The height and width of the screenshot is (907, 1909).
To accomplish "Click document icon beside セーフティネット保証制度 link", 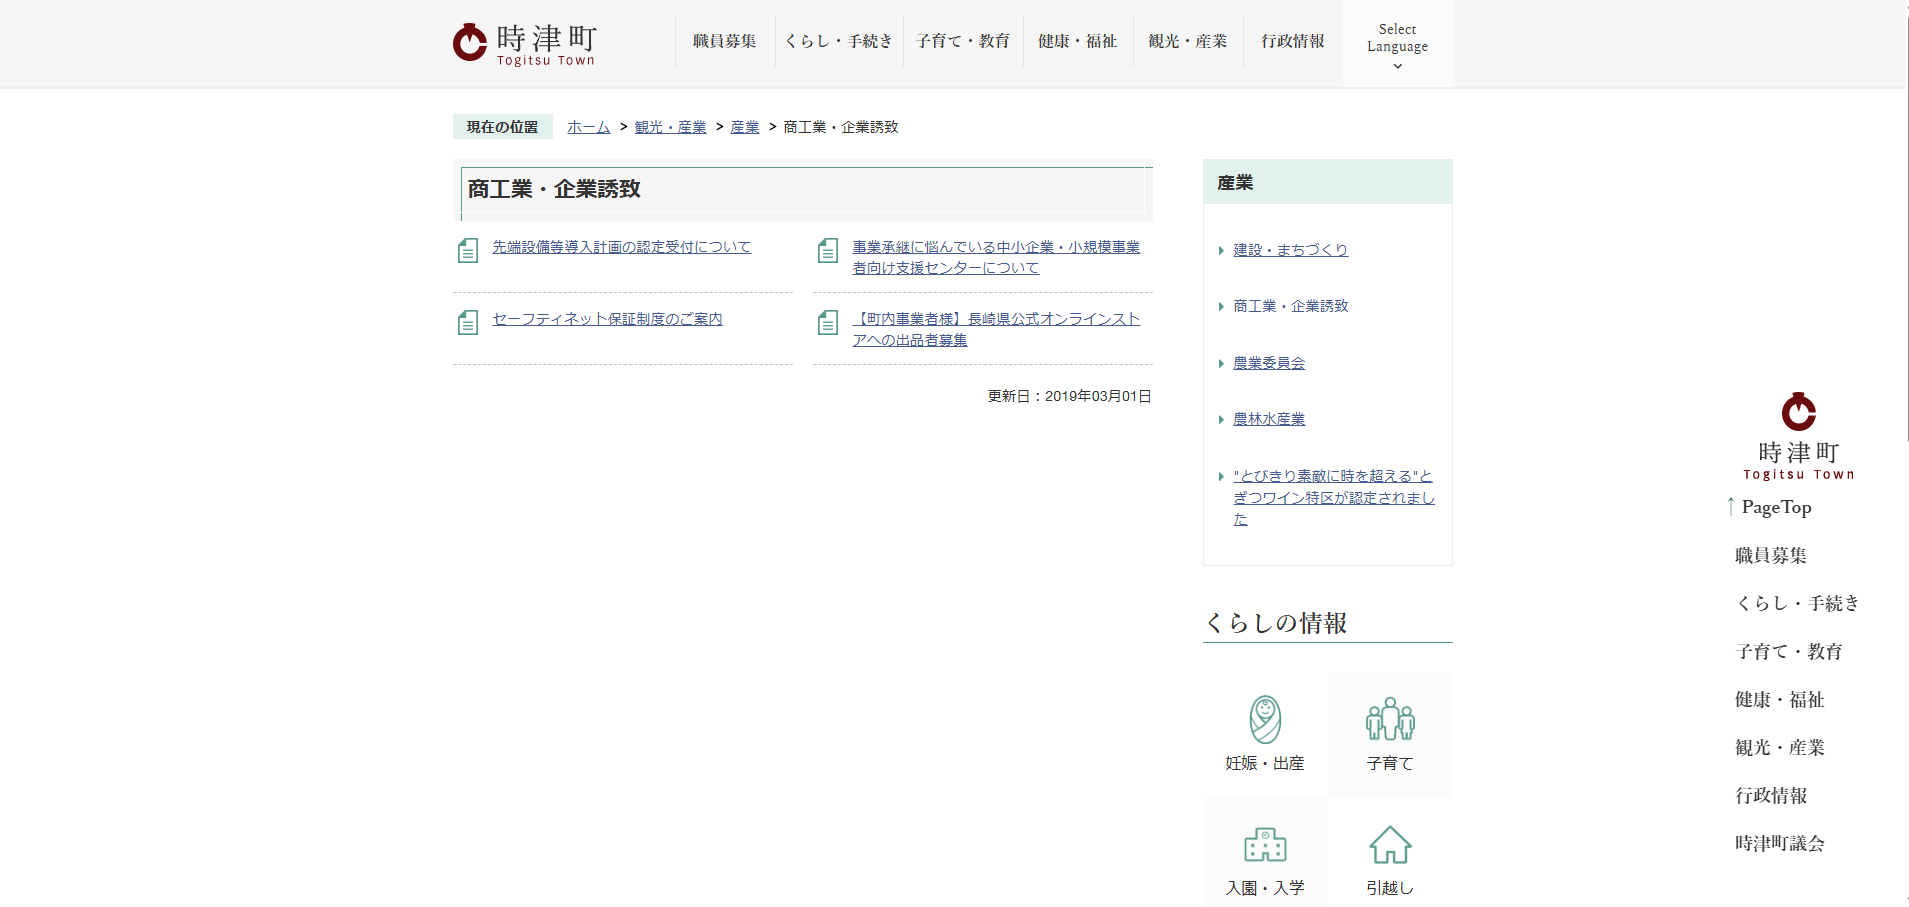I will [467, 323].
